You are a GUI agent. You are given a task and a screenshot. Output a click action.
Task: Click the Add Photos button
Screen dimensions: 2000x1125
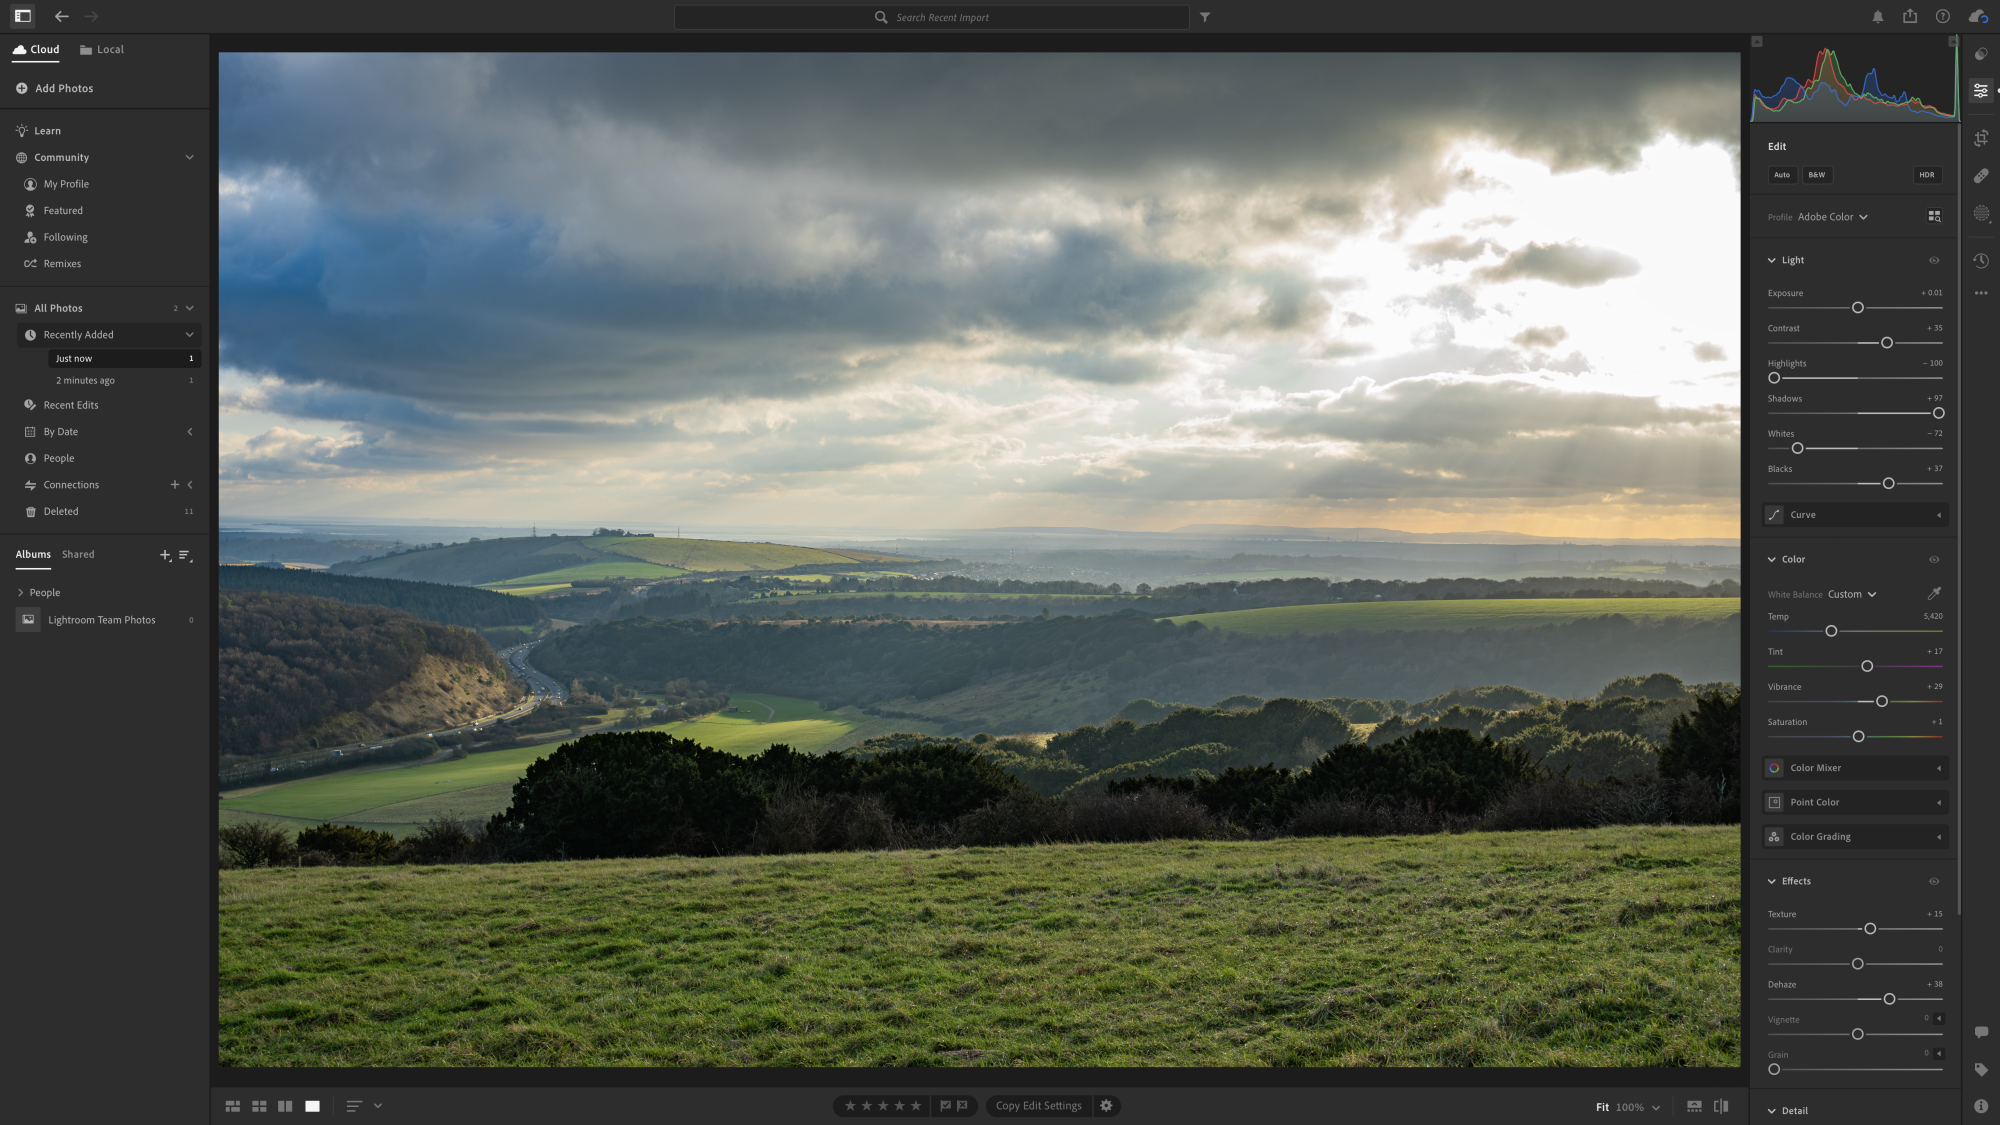click(54, 88)
